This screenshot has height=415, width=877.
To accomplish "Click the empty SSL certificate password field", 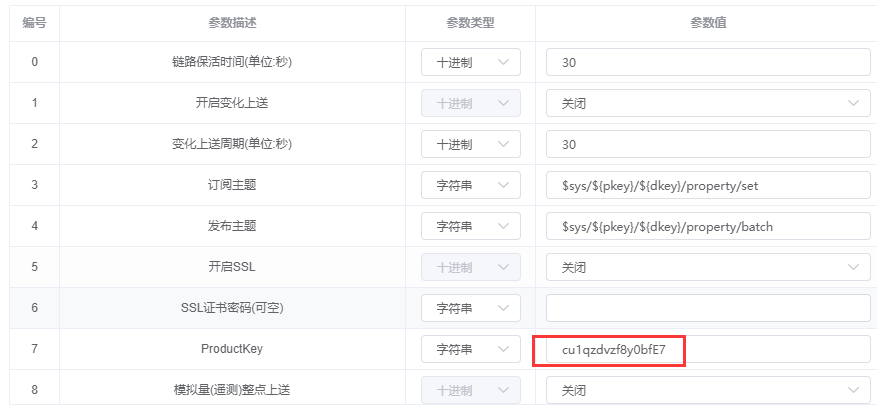I will point(708,308).
